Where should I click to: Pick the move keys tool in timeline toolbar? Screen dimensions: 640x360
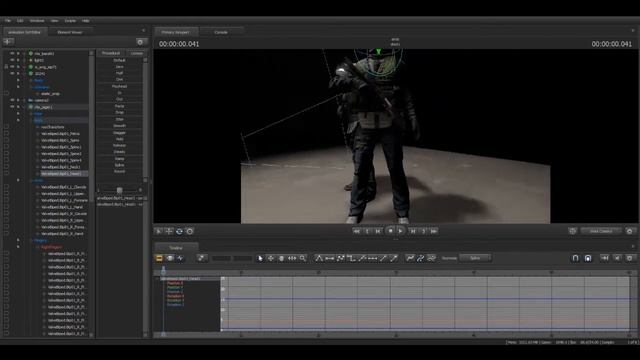[x=271, y=258]
